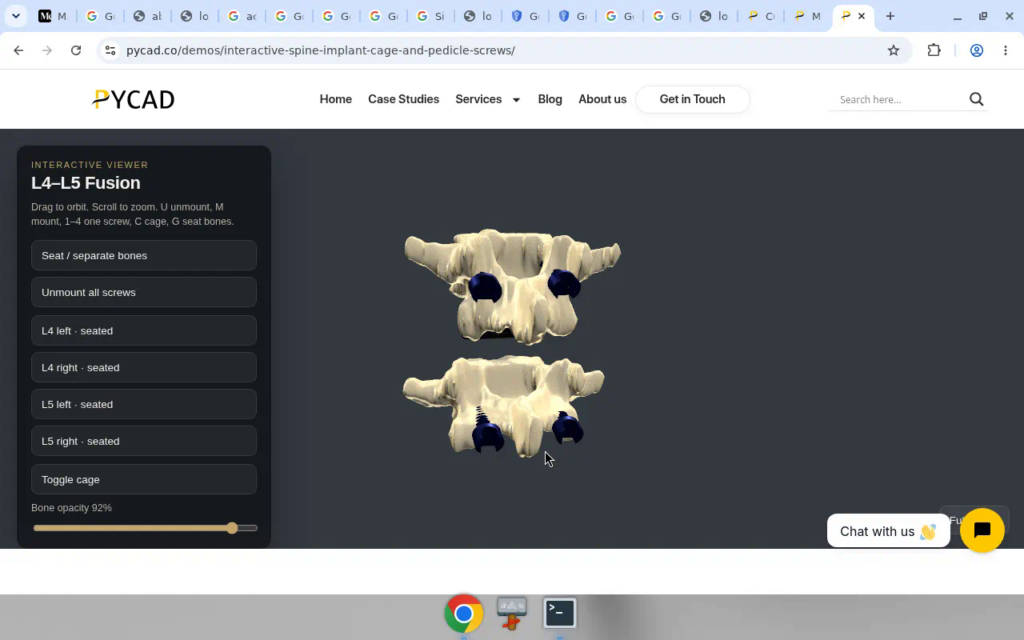This screenshot has height=640, width=1024.
Task: Toggle the L5 right seated screw
Action: pyautogui.click(x=144, y=441)
